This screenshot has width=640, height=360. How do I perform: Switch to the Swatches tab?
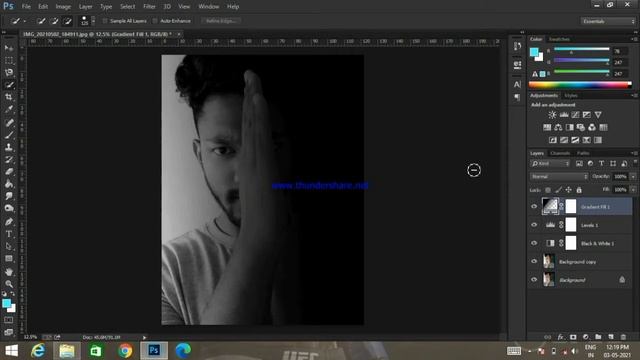(559, 39)
